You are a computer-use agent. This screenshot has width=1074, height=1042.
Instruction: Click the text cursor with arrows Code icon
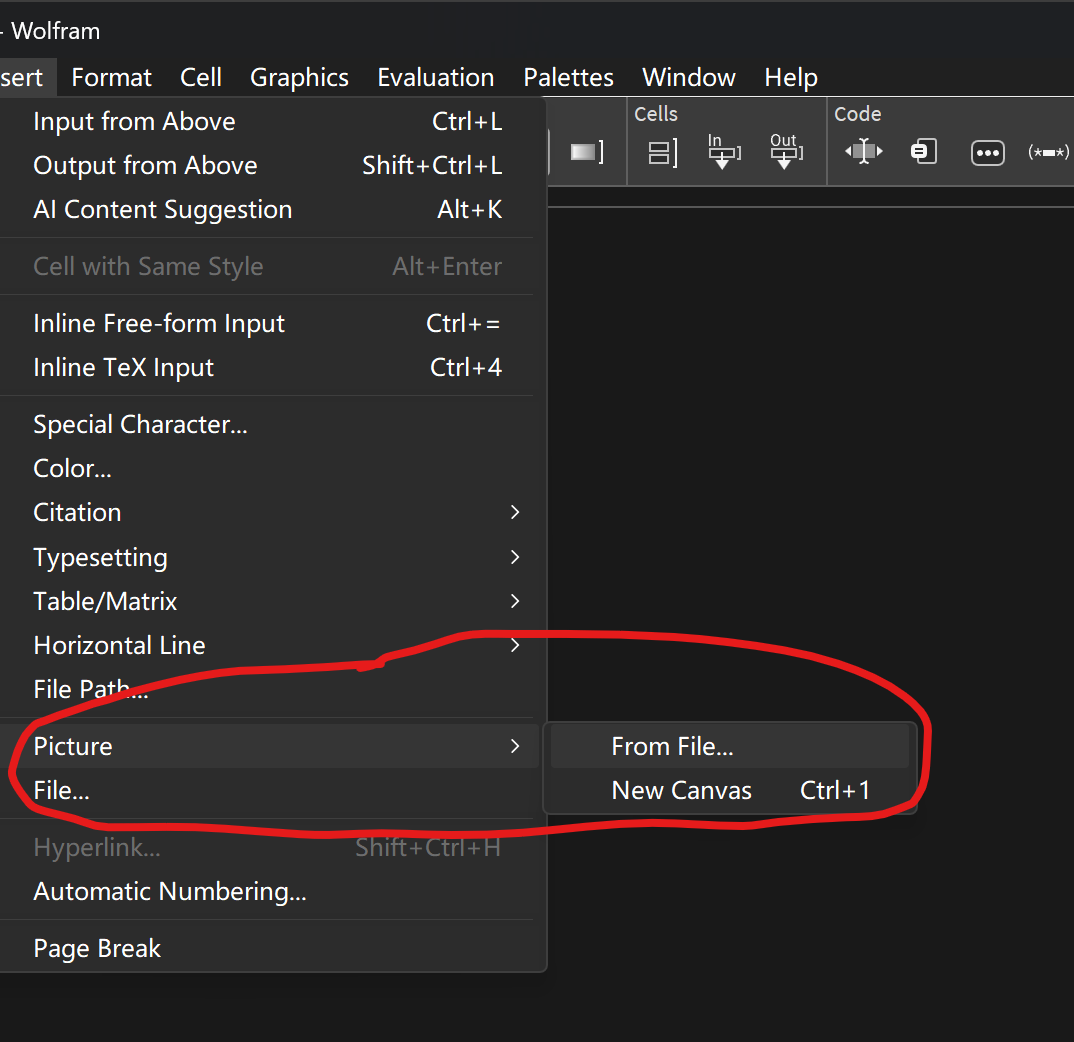click(863, 152)
